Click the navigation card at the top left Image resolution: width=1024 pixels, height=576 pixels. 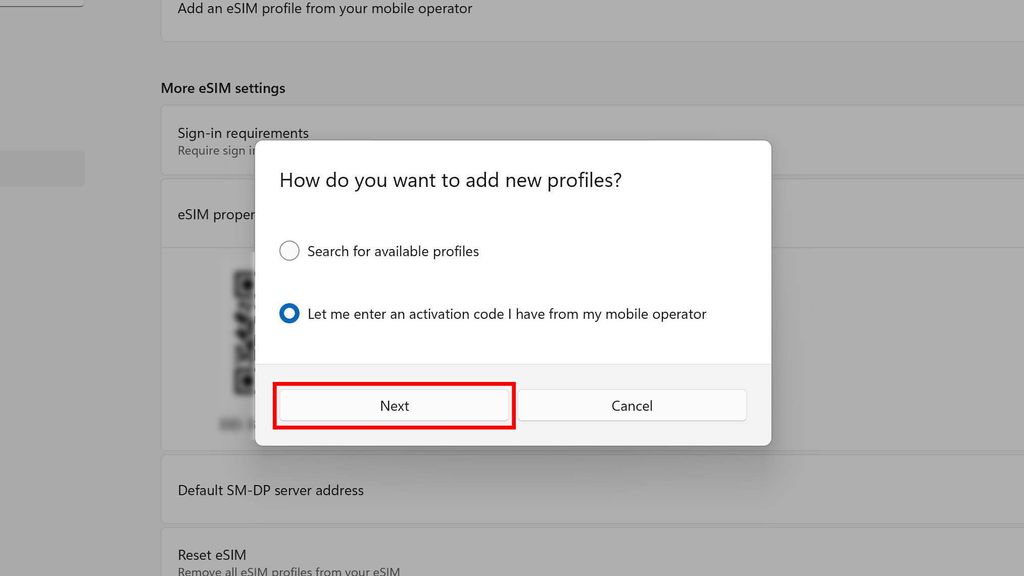(x=40, y=3)
